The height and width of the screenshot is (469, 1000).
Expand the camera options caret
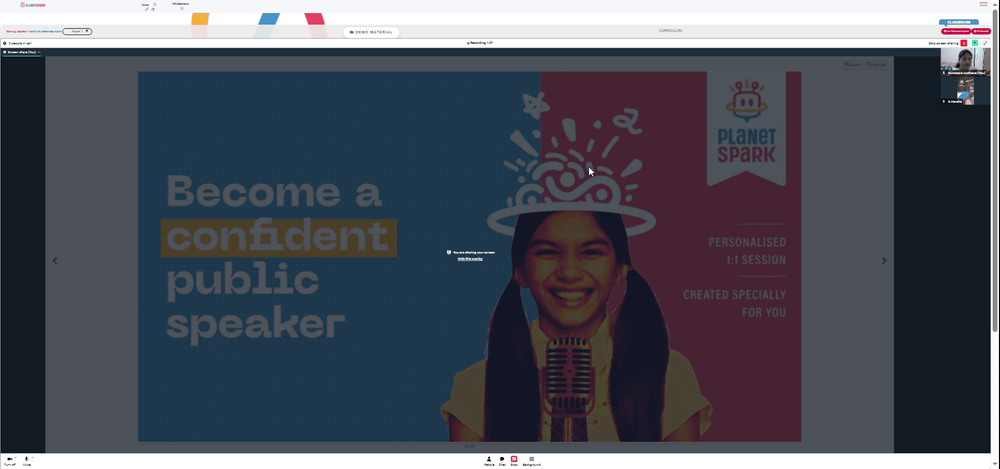pyautogui.click(x=16, y=458)
